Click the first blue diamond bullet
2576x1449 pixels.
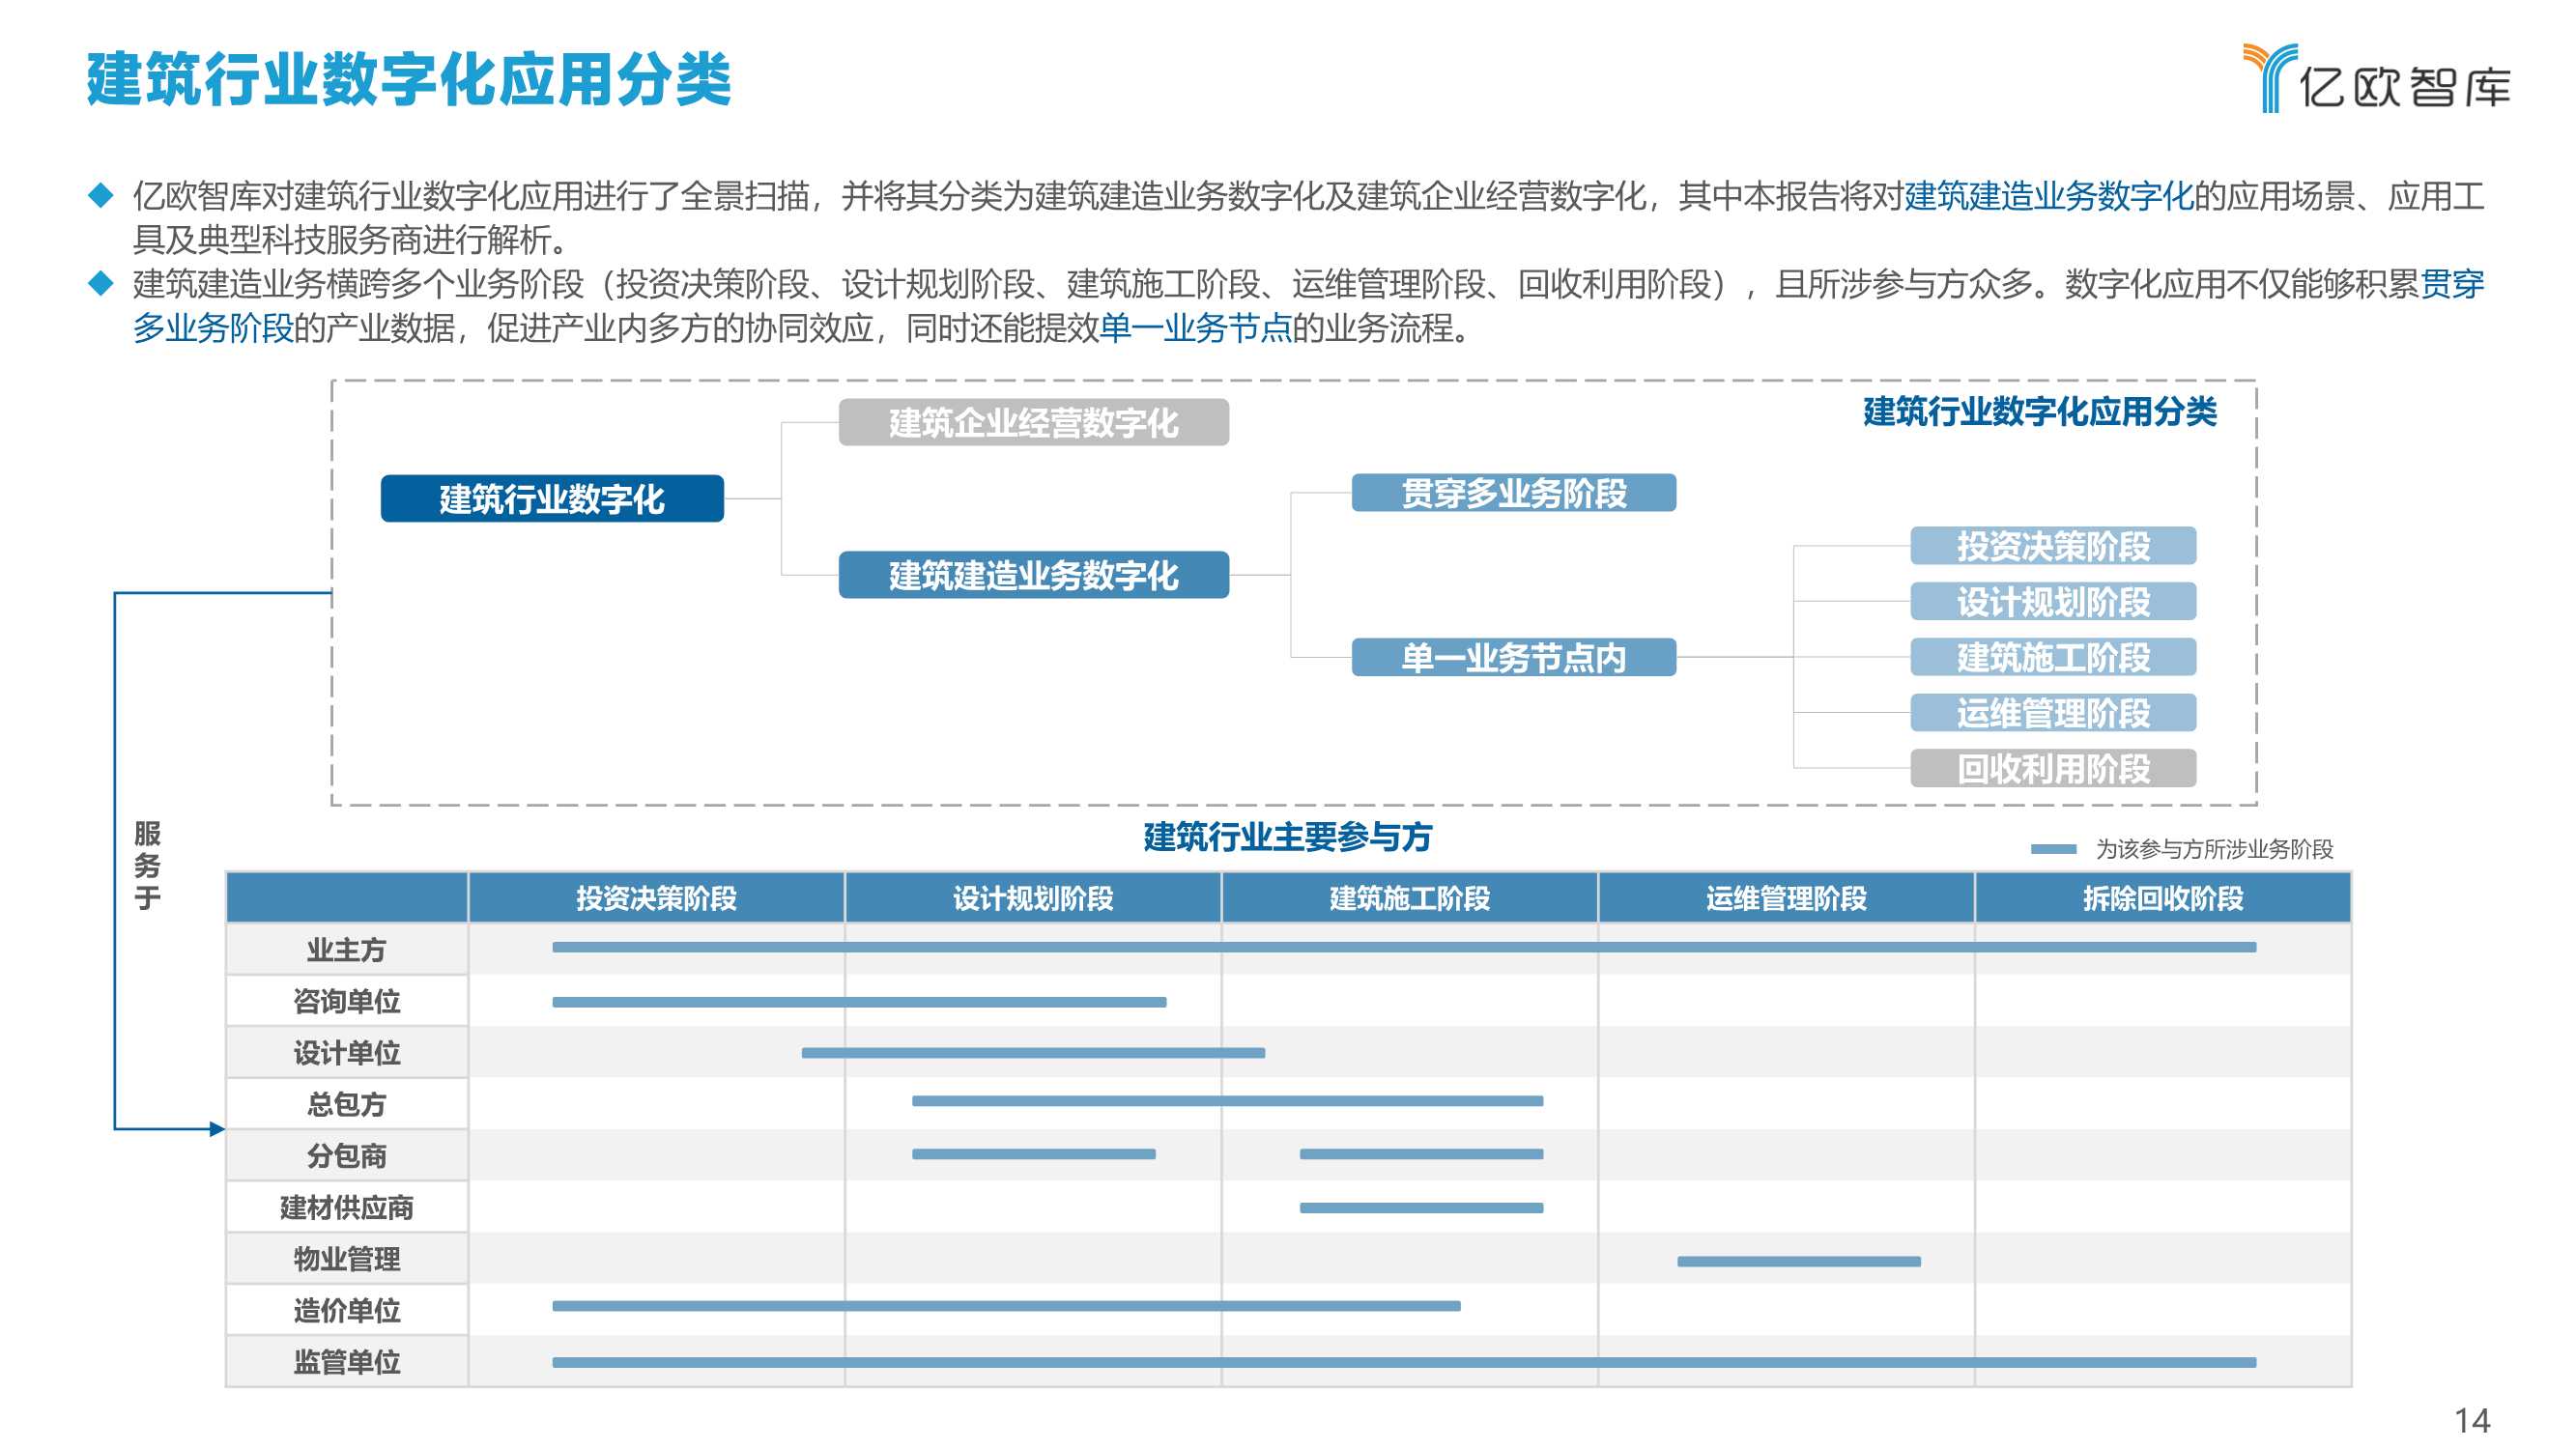(101, 195)
